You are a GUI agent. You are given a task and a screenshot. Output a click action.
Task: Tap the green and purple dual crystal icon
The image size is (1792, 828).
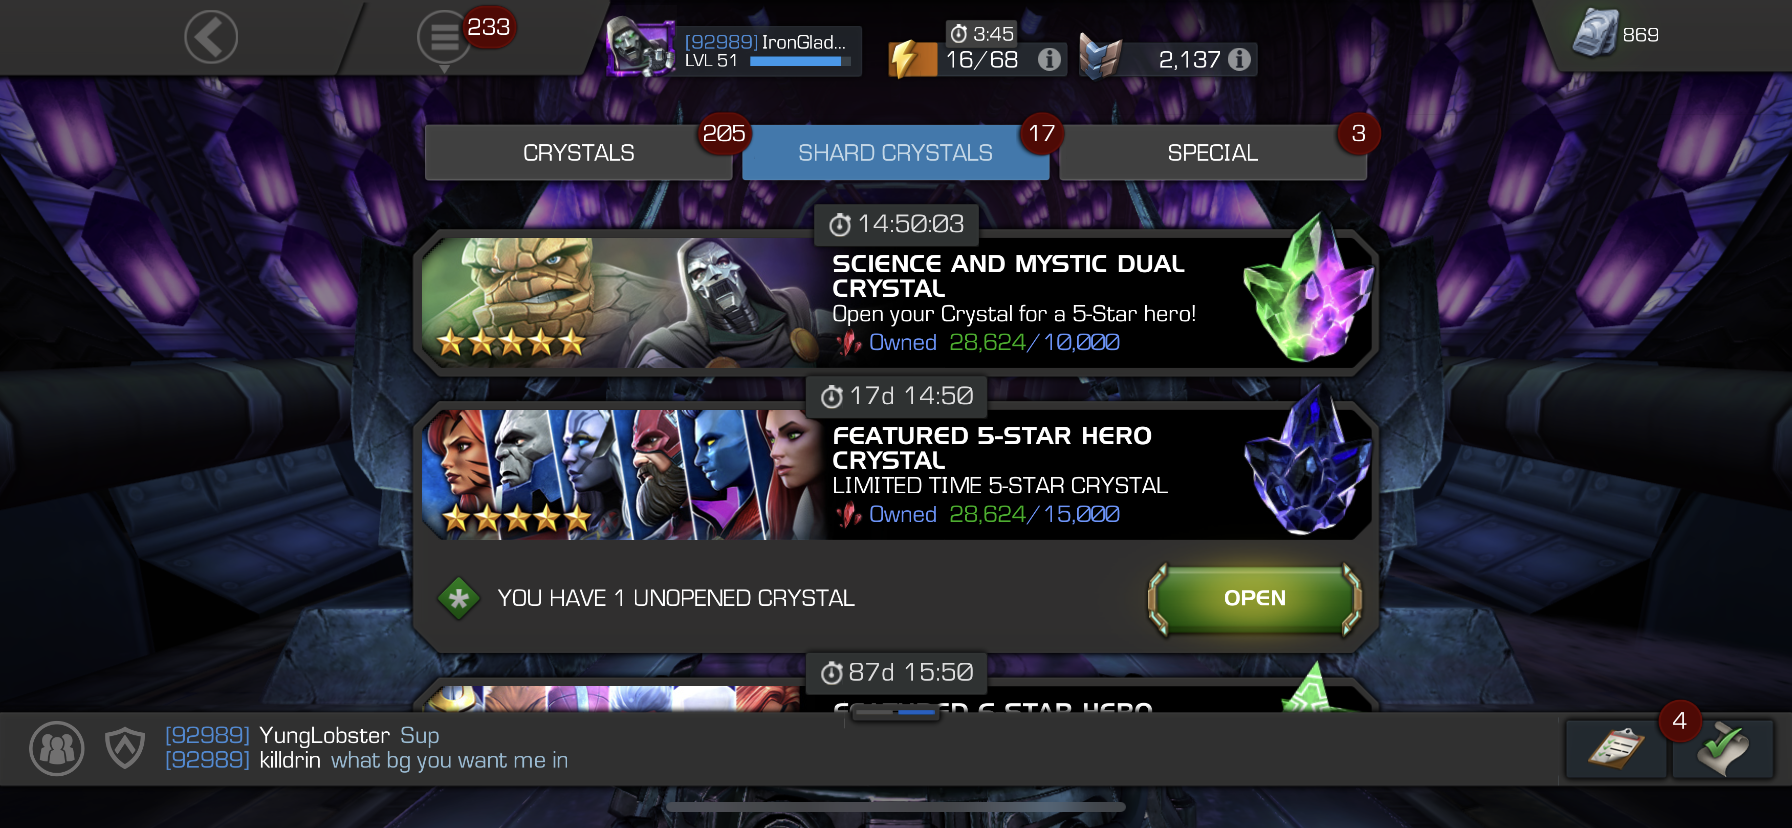(1307, 294)
